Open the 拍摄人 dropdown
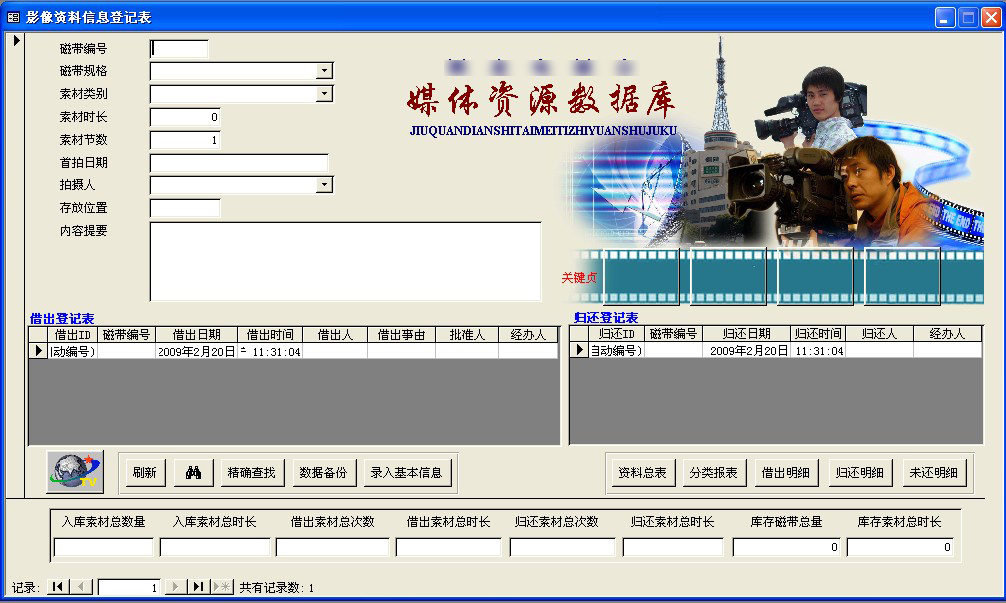The image size is (1006, 603). tap(324, 185)
